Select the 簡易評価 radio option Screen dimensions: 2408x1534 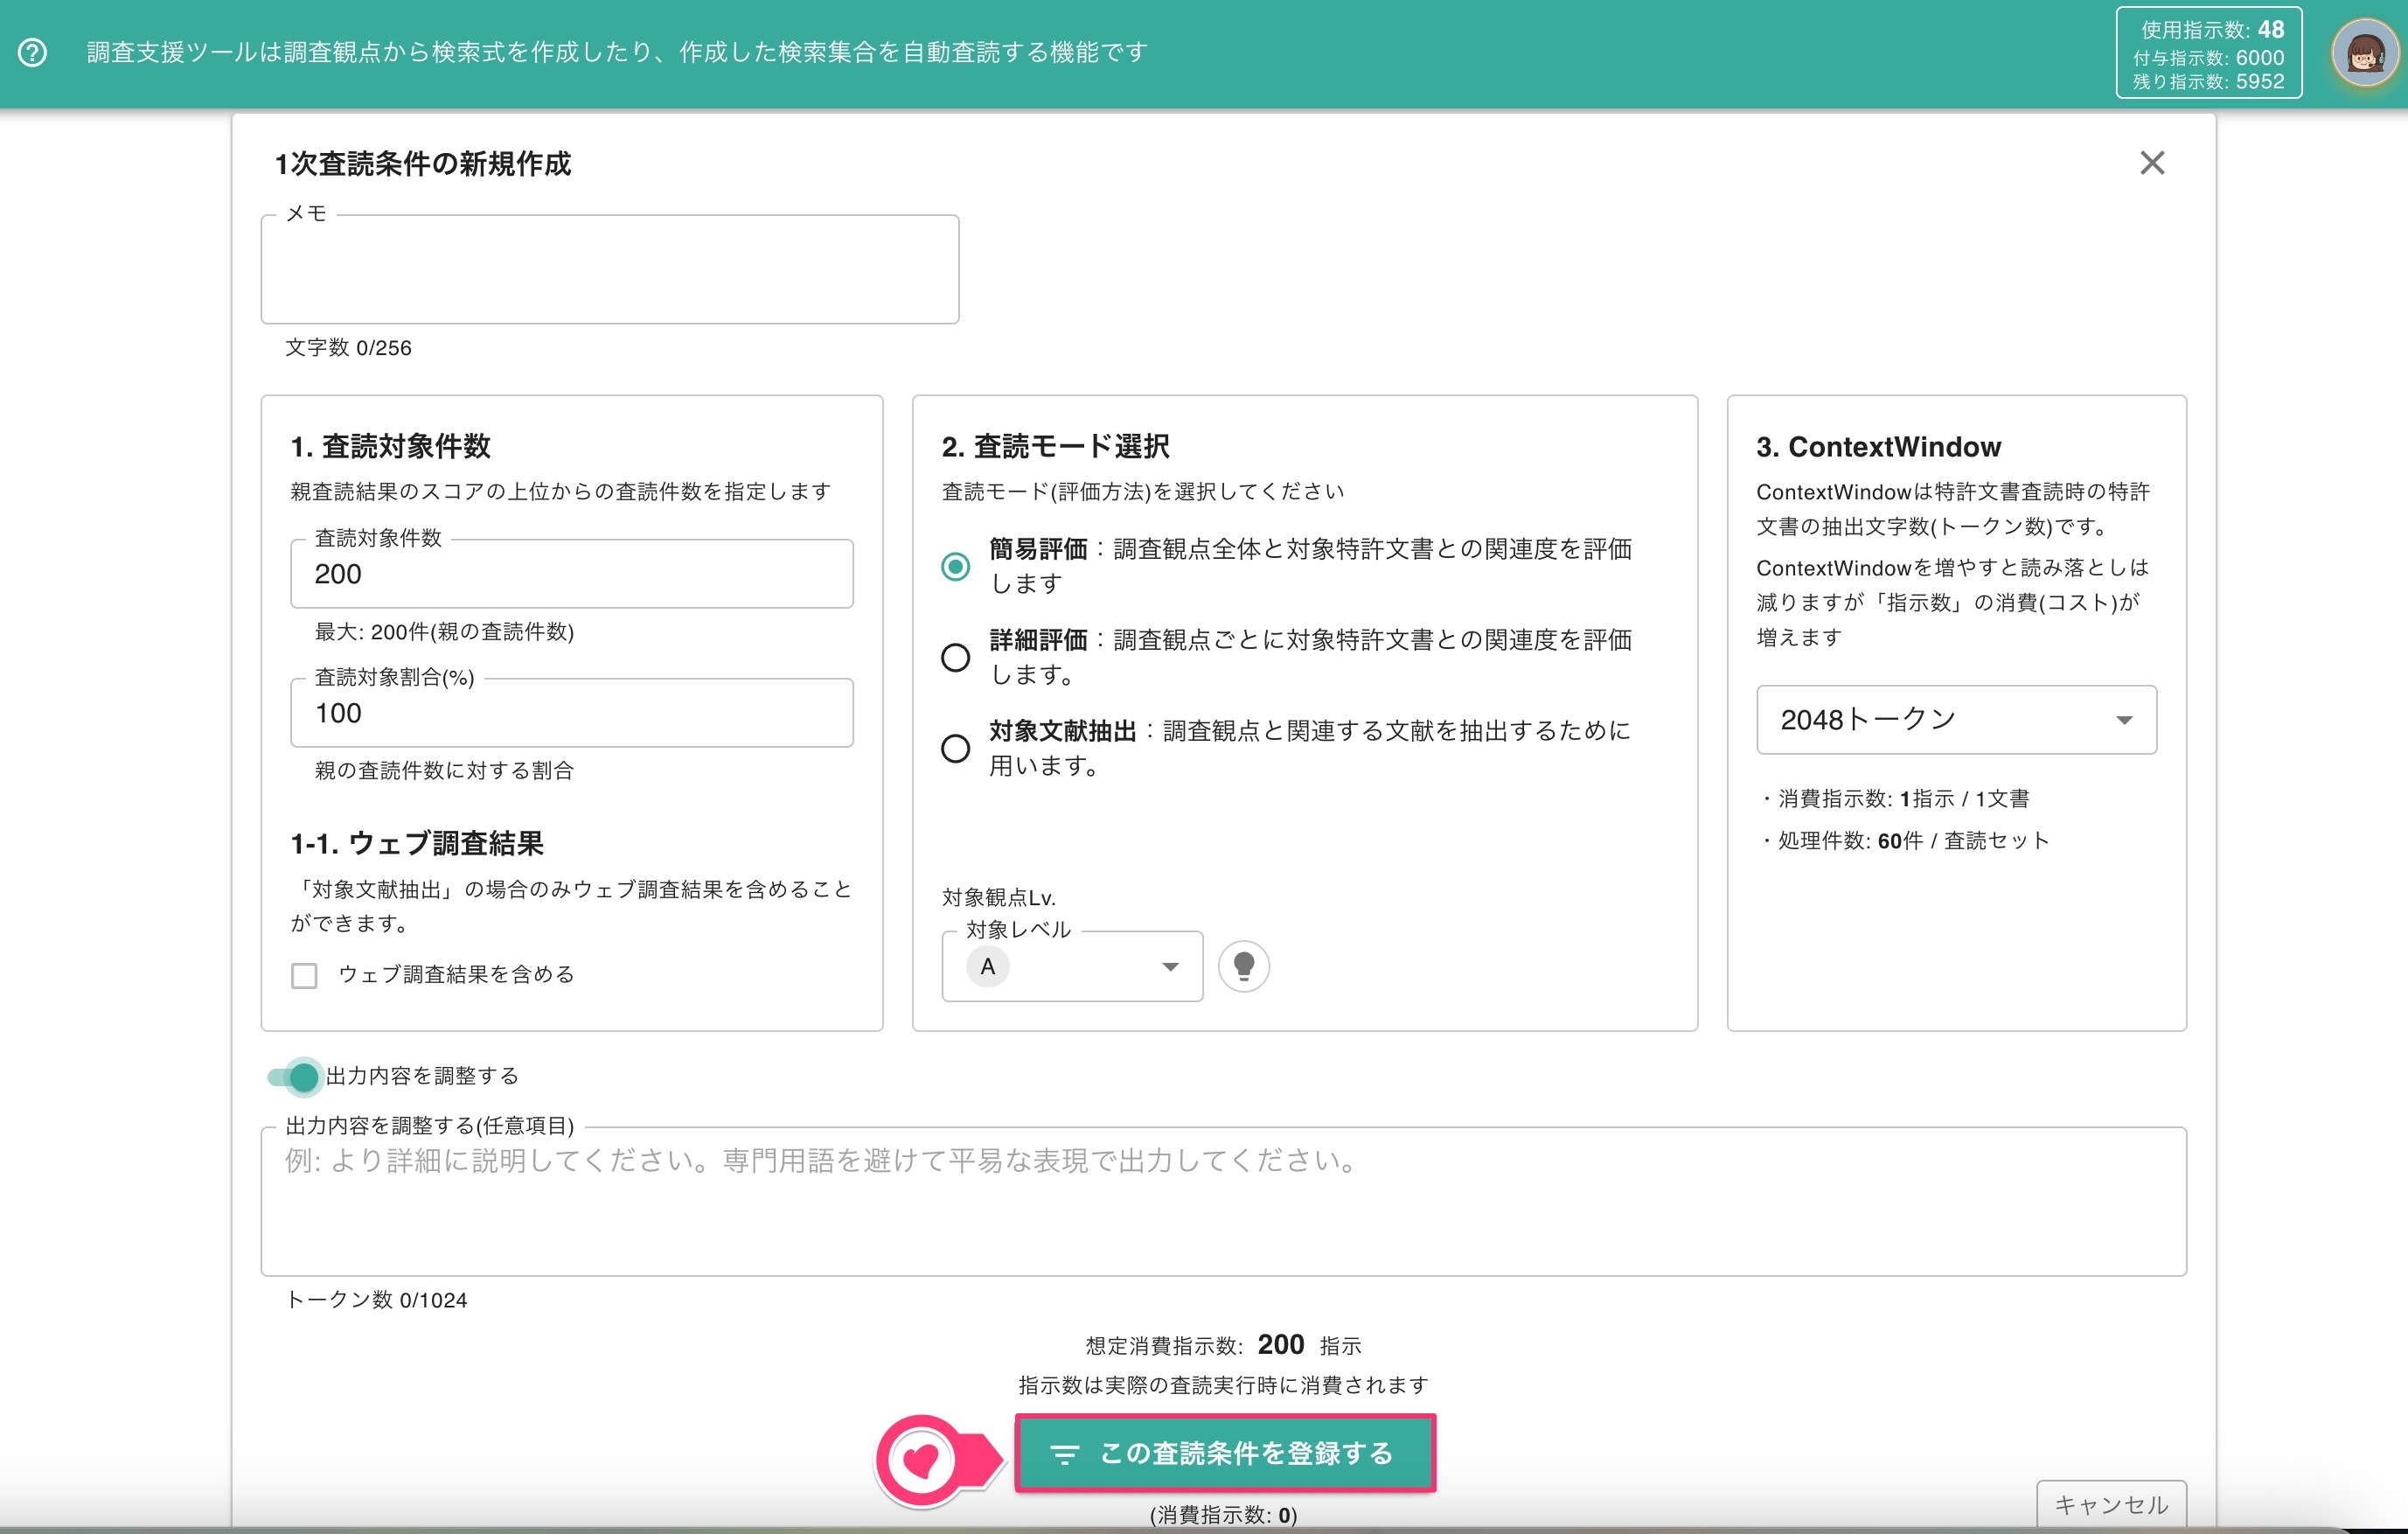955,567
